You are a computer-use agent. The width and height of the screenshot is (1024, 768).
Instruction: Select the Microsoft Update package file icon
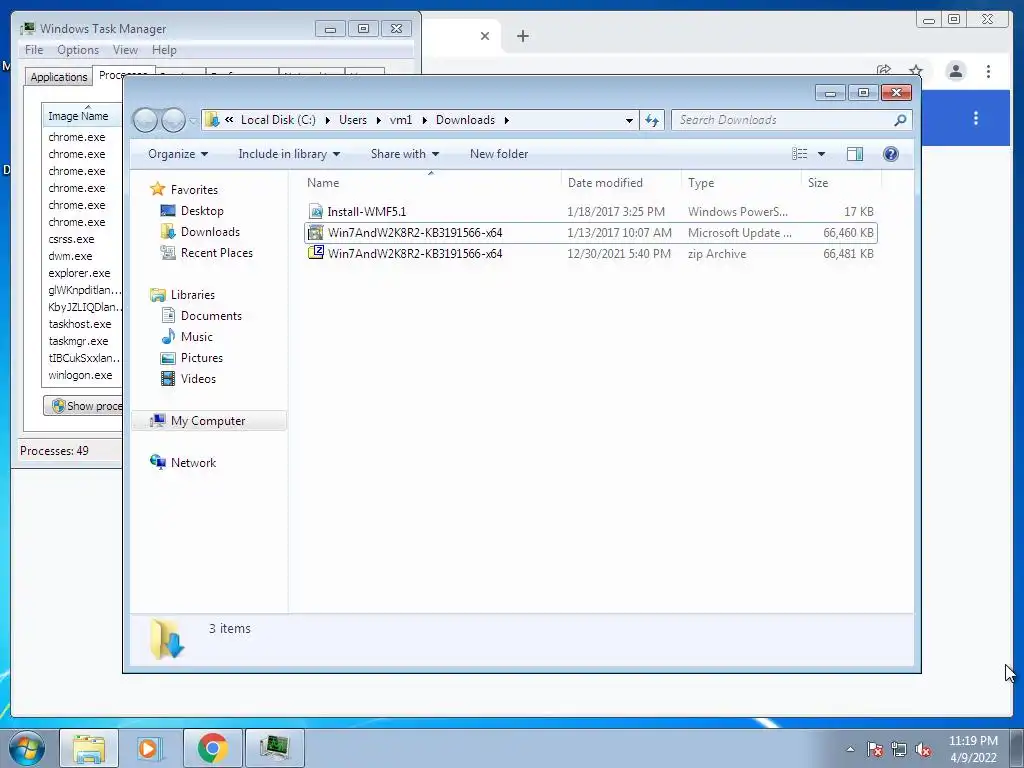(x=316, y=232)
